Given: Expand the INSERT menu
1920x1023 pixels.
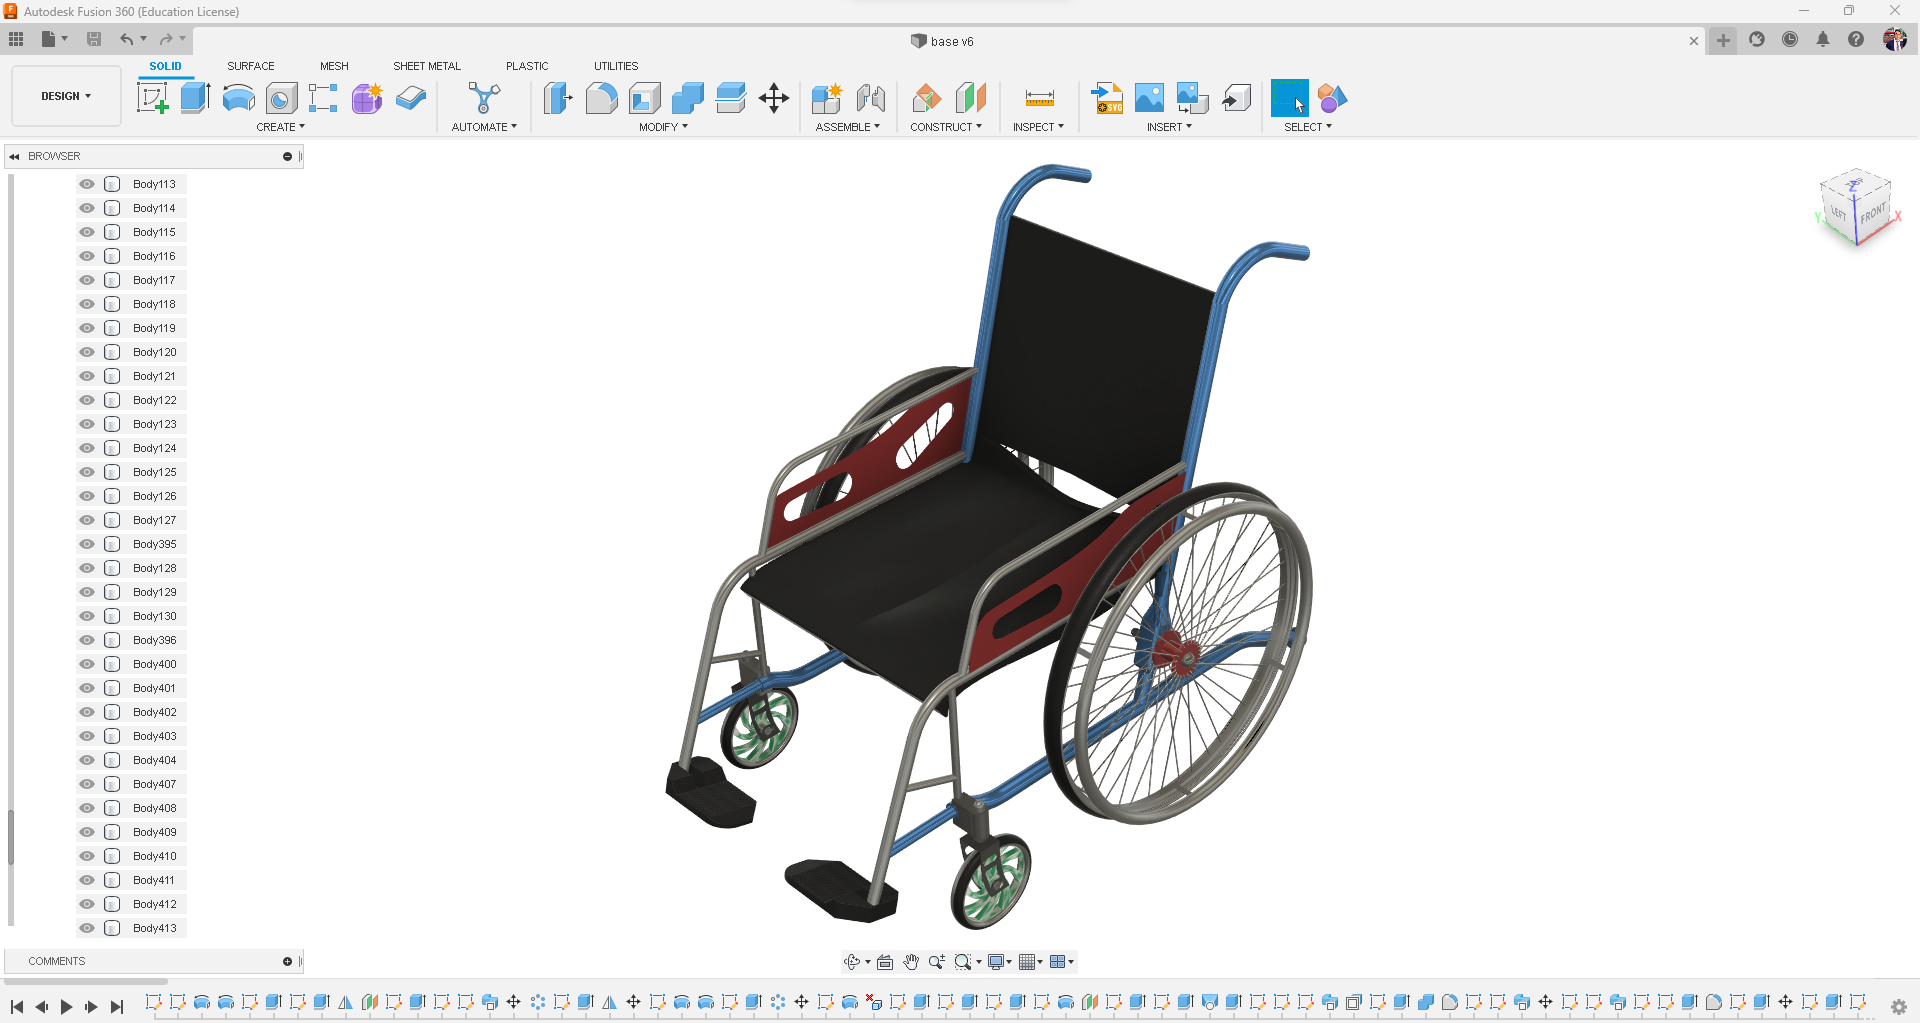Looking at the screenshot, I should click(x=1169, y=127).
